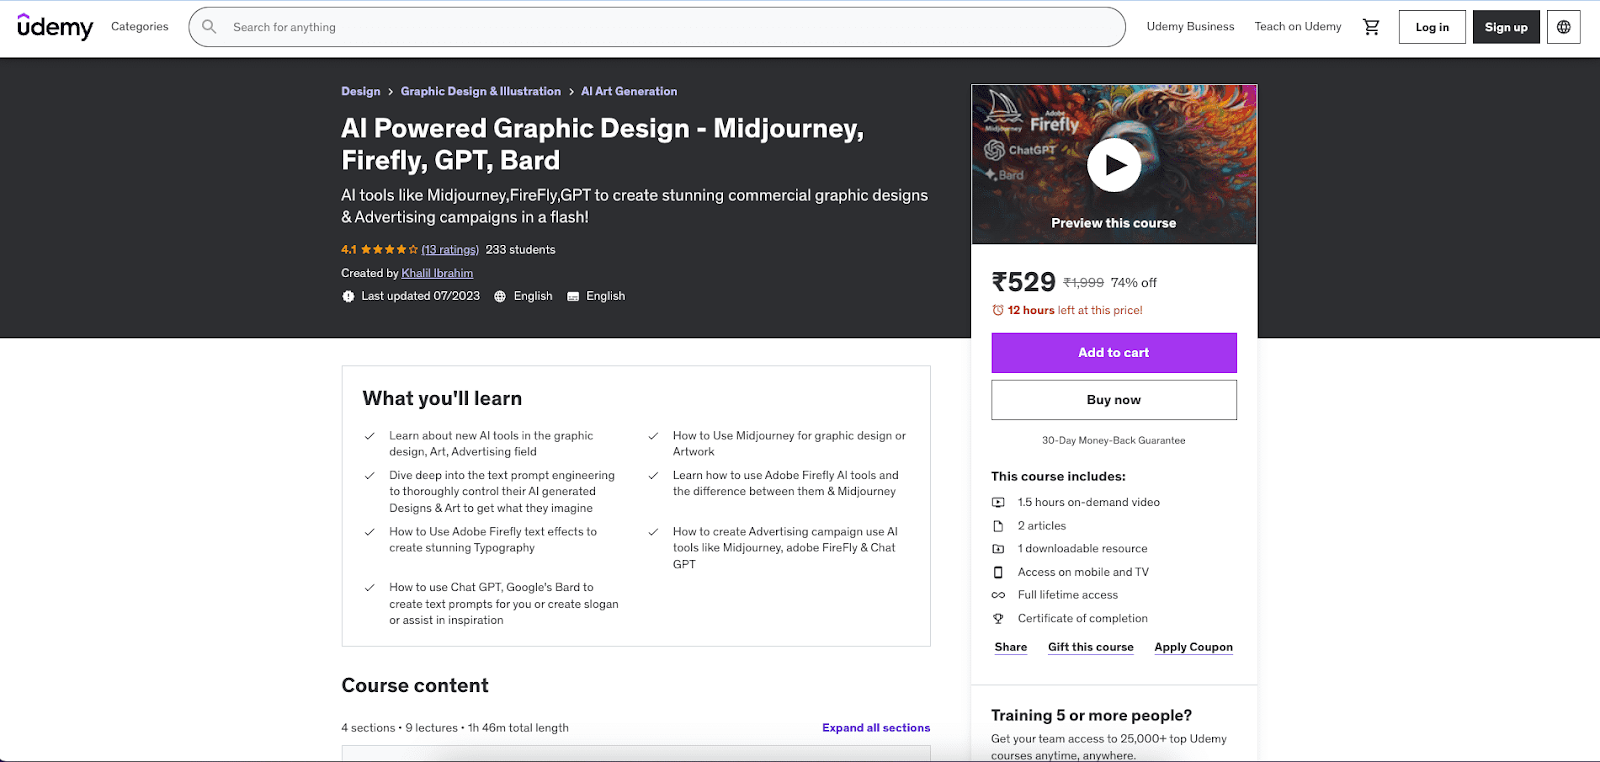Click Buy now button
This screenshot has width=1600, height=762.
pyautogui.click(x=1114, y=400)
